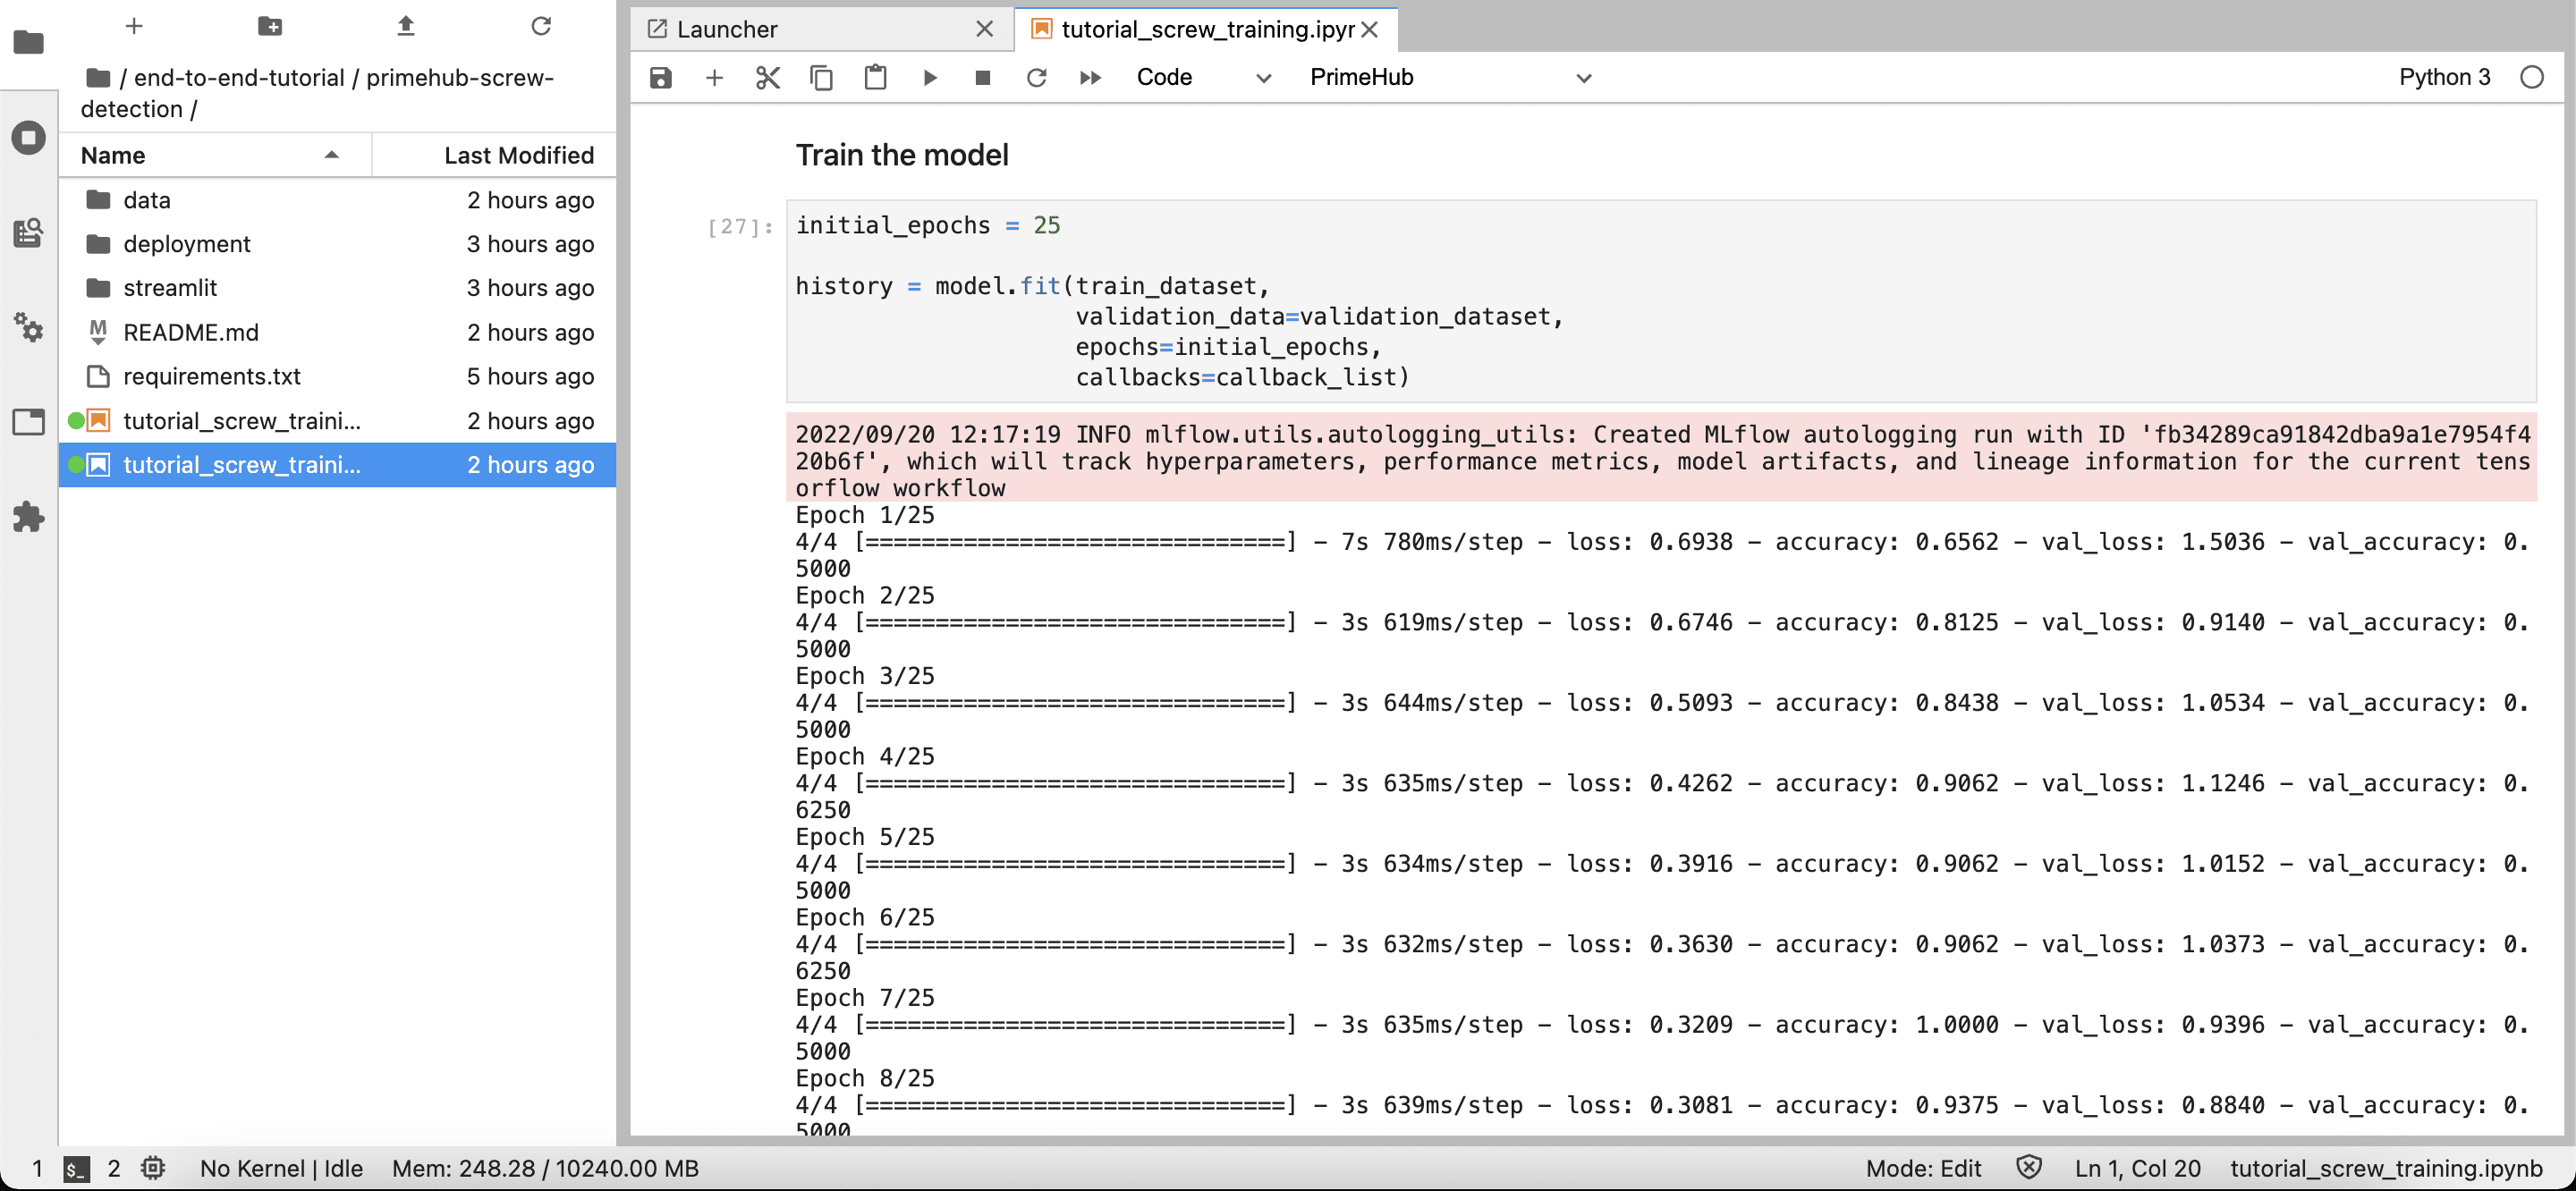Click Python 3 kernel name
The height and width of the screenshot is (1191, 2576).
click(2444, 77)
